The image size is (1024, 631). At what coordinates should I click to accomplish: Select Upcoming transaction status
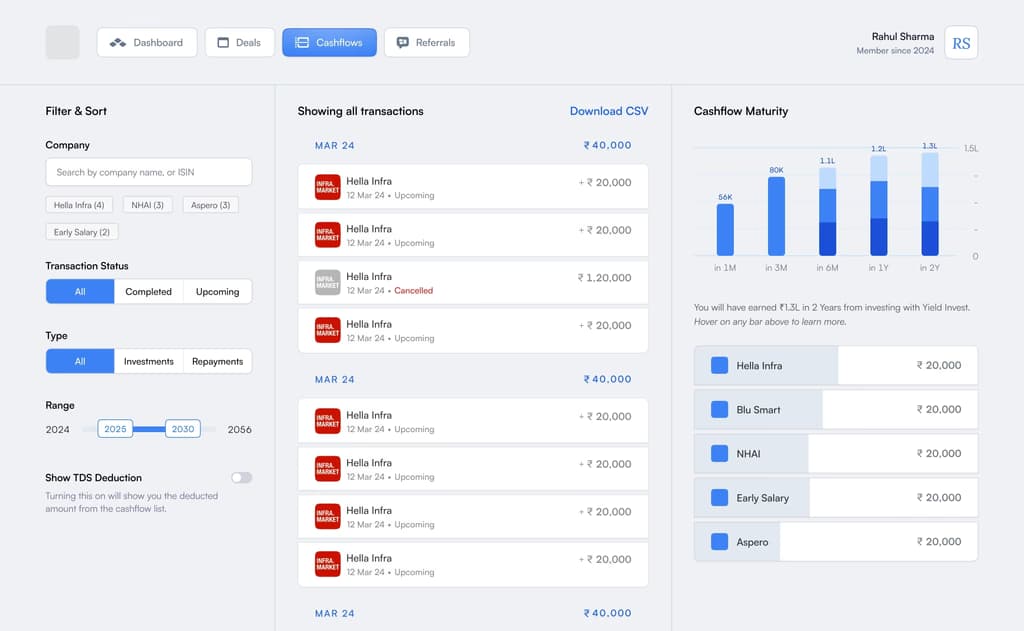(217, 291)
